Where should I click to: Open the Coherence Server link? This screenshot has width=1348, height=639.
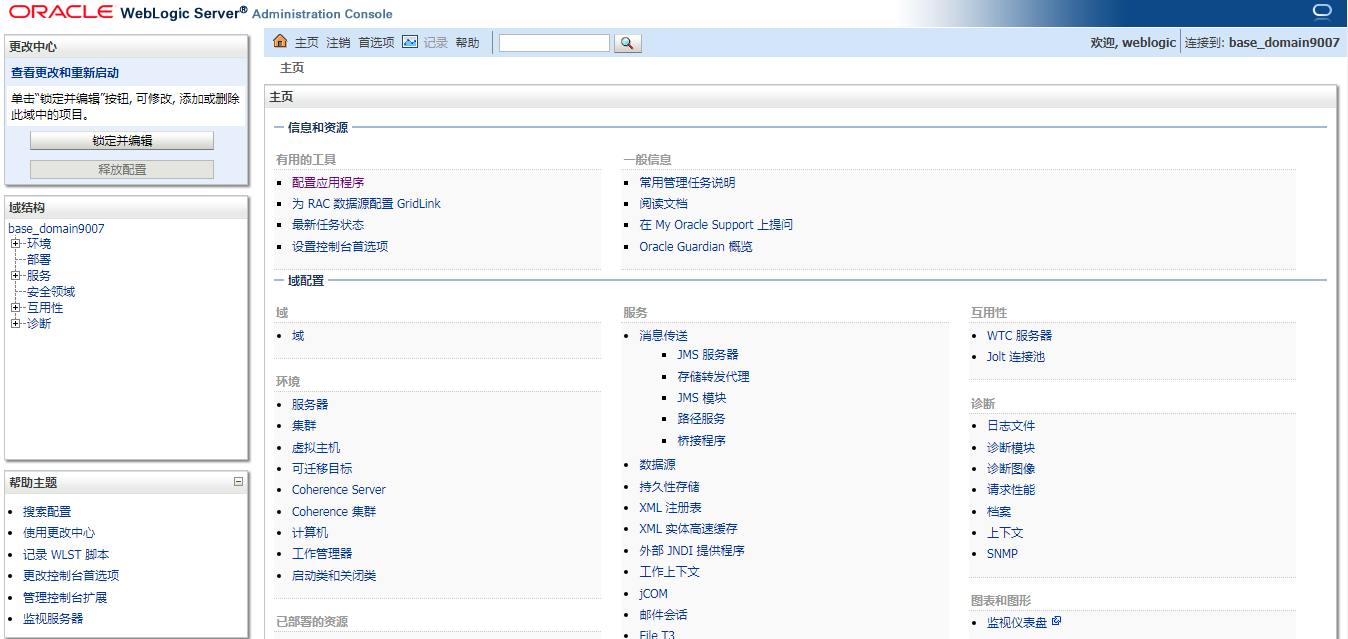pyautogui.click(x=339, y=490)
